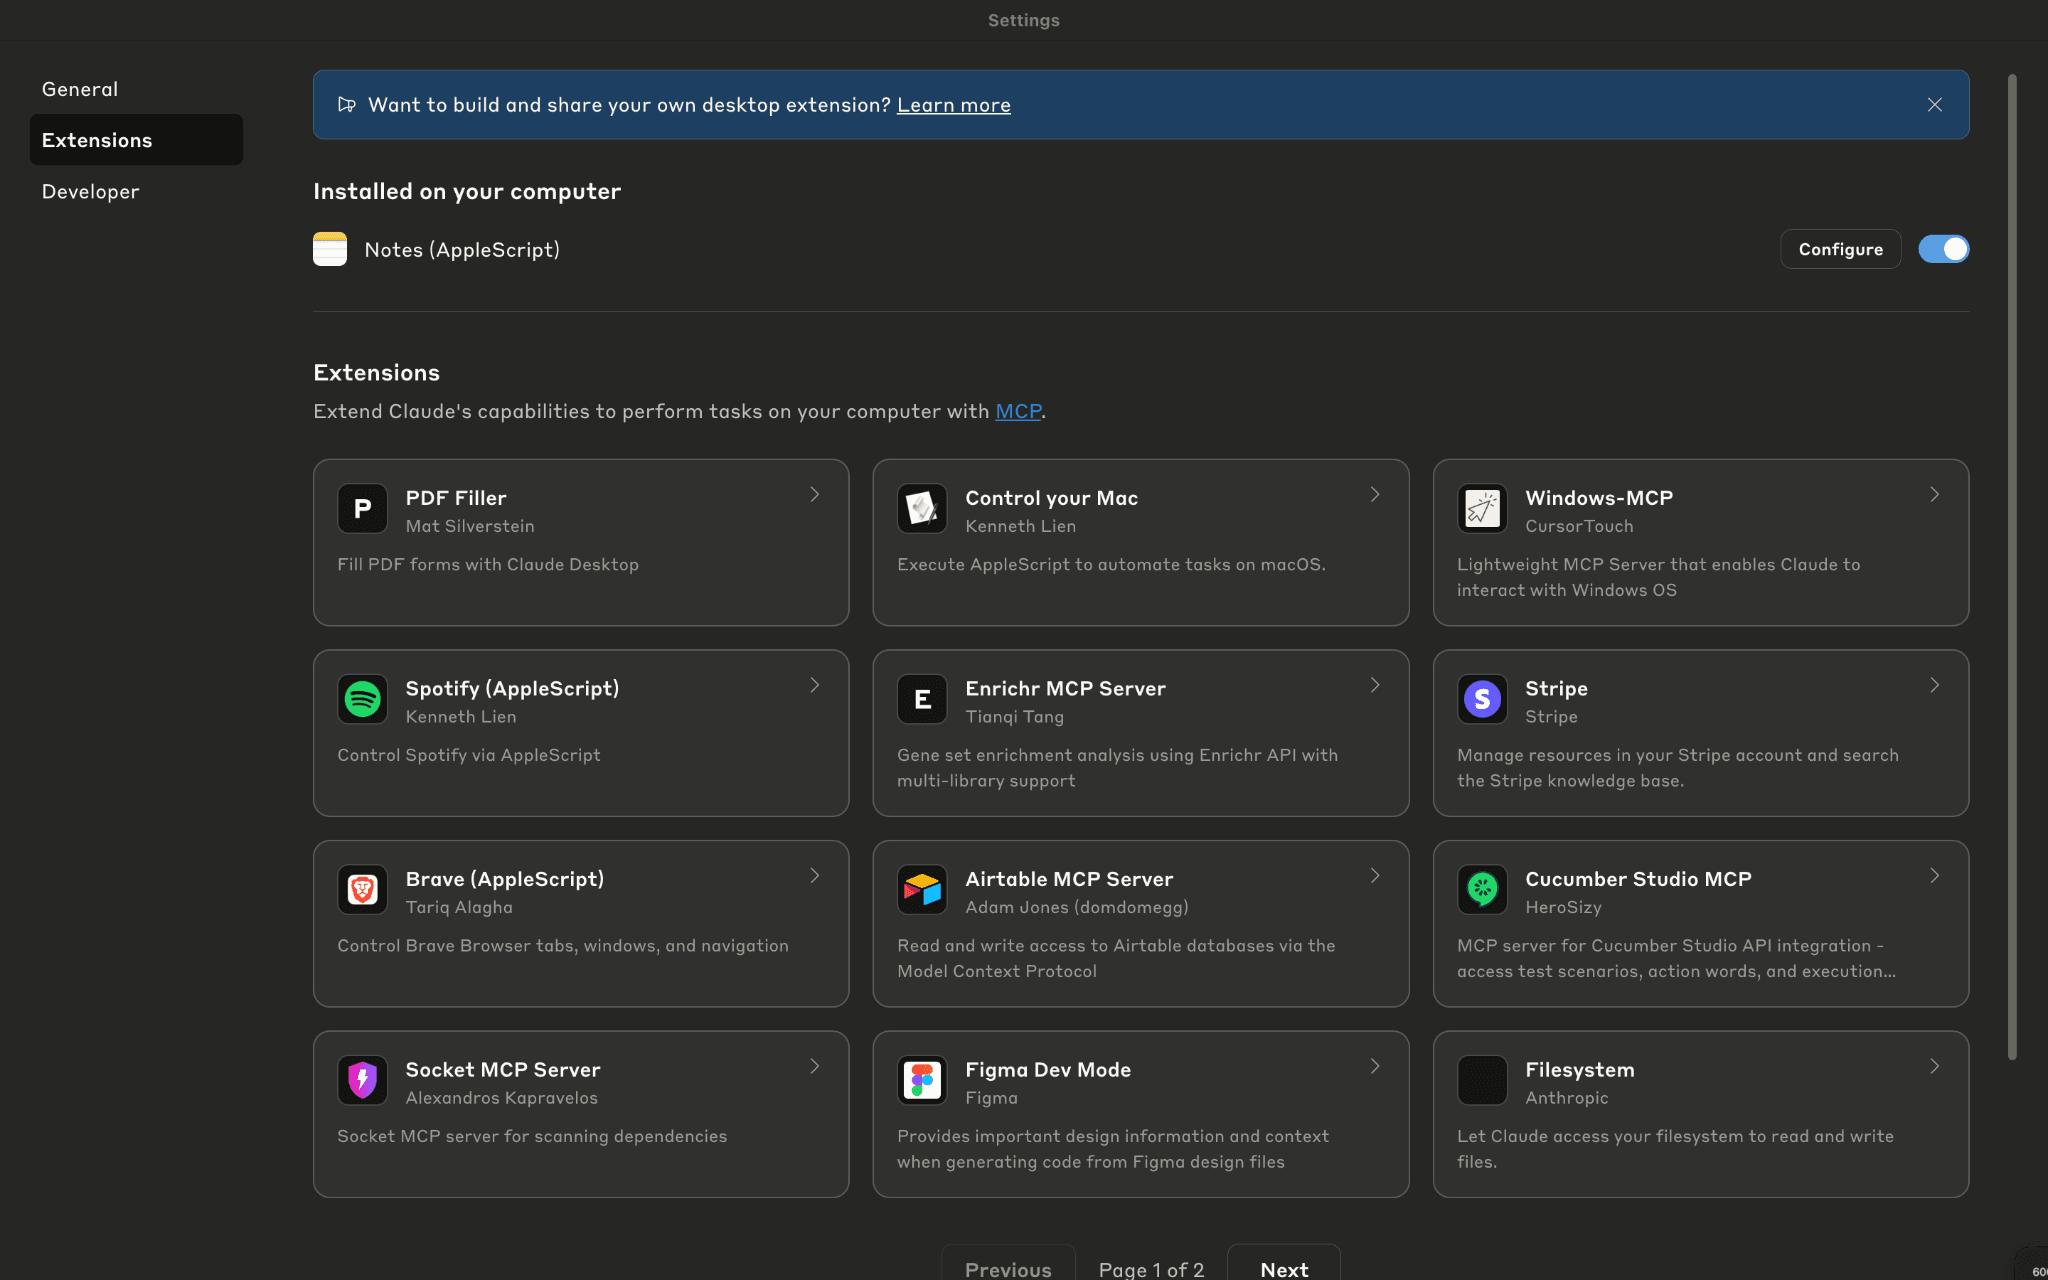Click the Socket MCP Server shield icon
This screenshot has width=2048, height=1280.
pyautogui.click(x=362, y=1080)
